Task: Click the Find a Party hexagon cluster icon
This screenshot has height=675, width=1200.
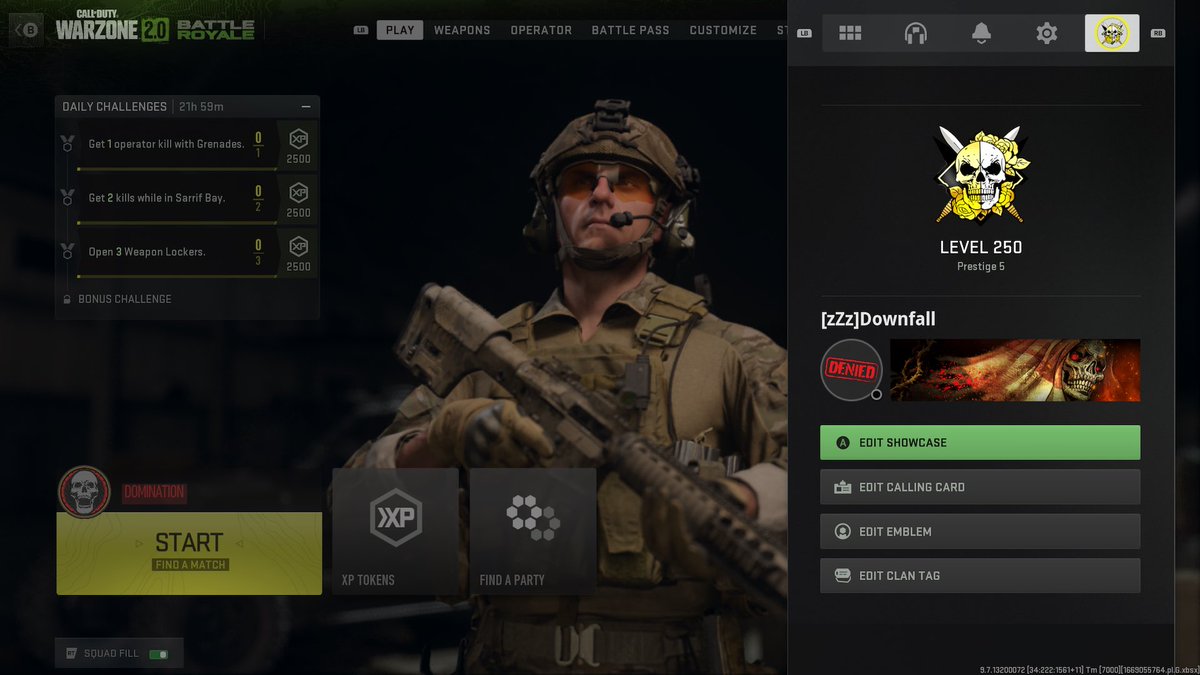Action: tap(533, 517)
